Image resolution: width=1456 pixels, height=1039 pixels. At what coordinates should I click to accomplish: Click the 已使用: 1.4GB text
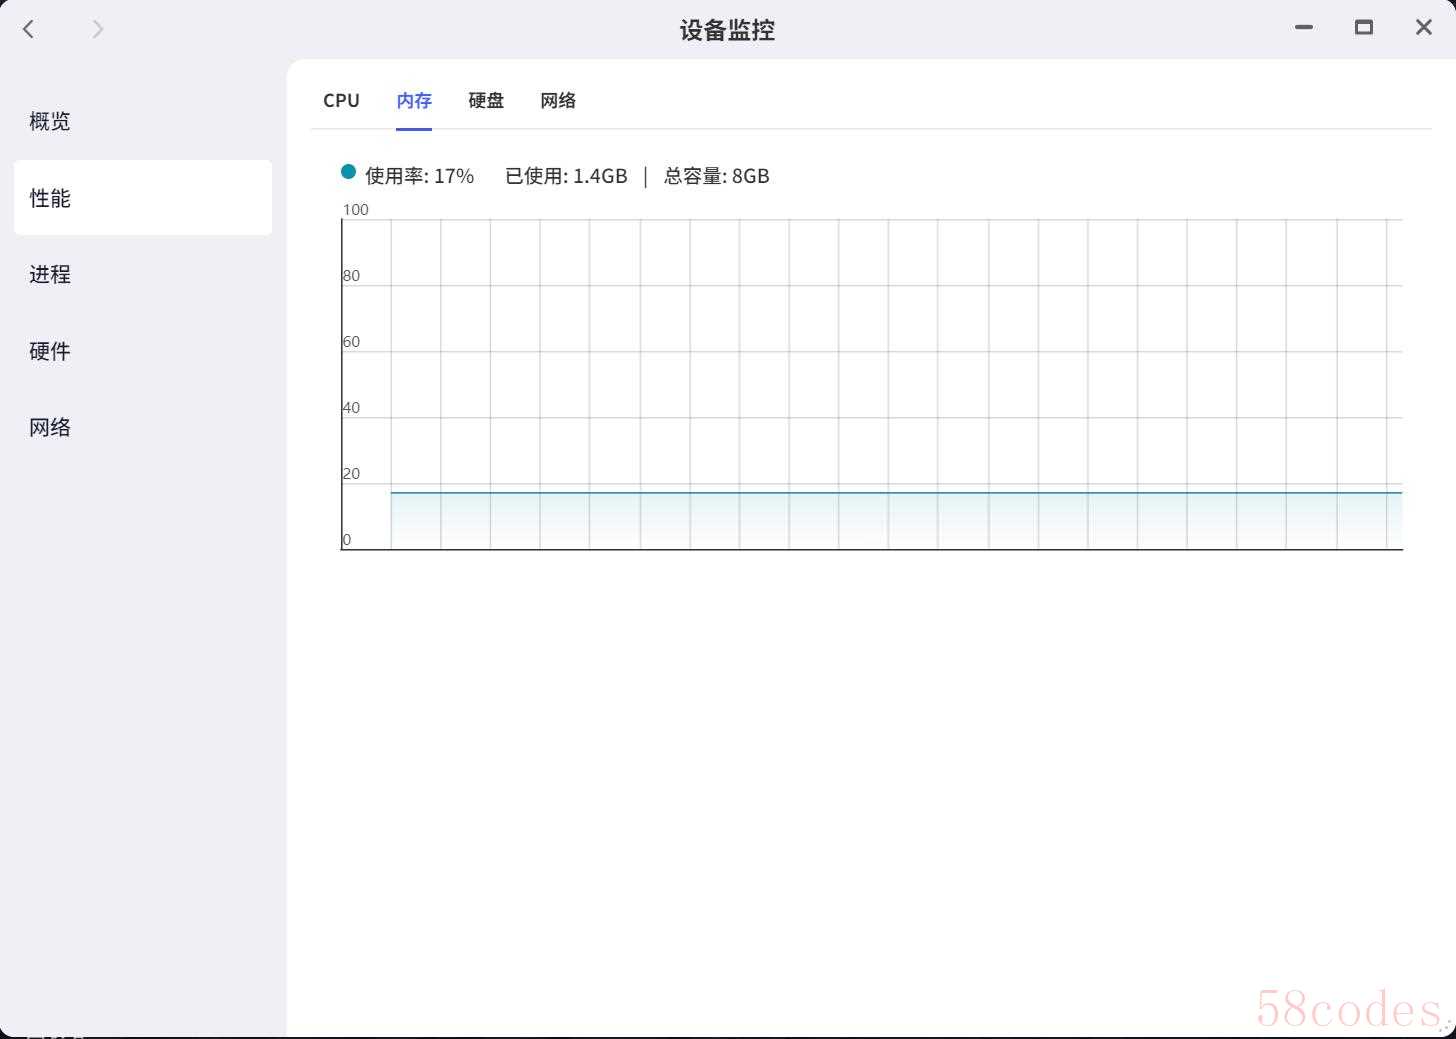(566, 176)
